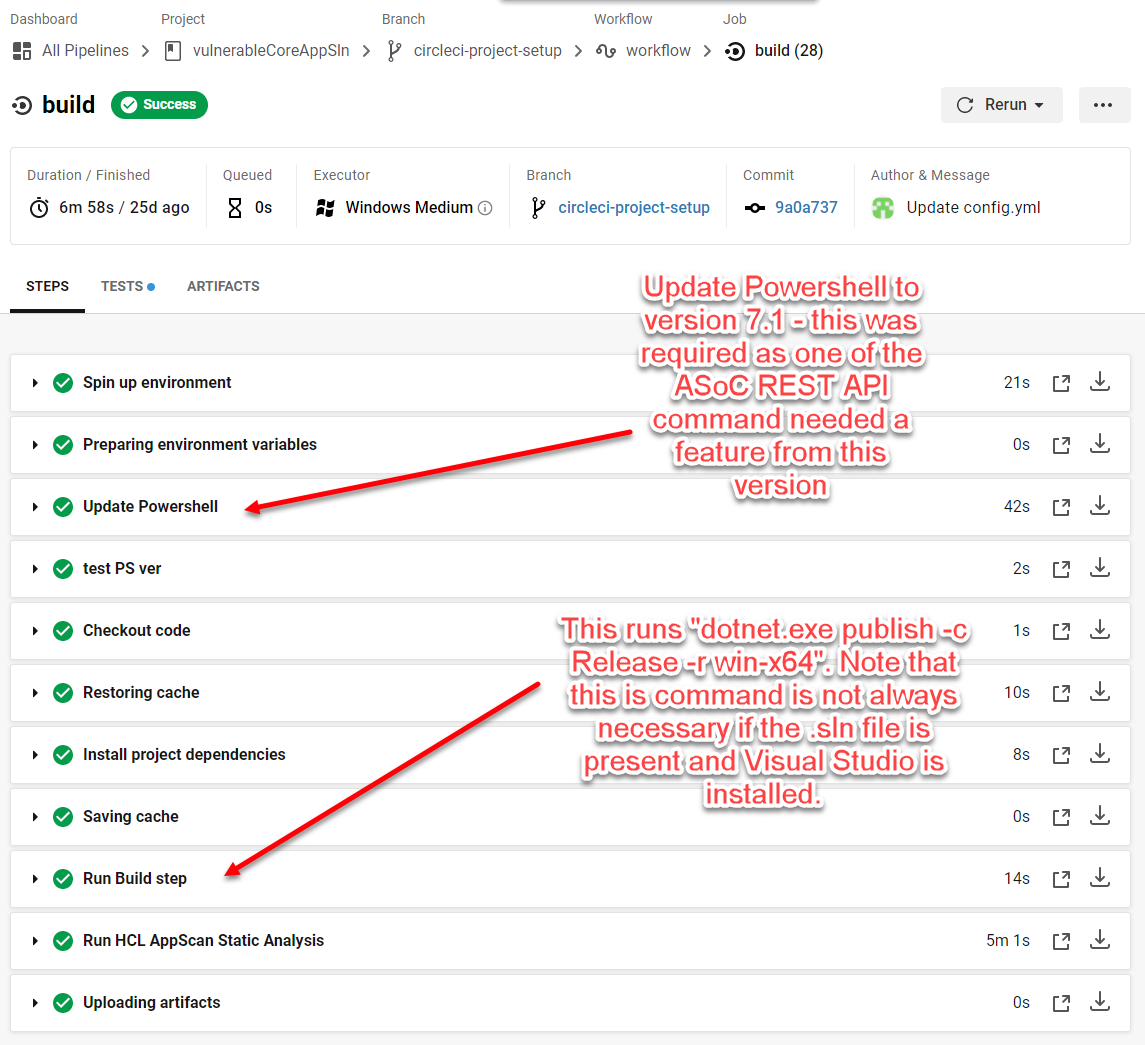Expand the test PS ver step

coord(34,569)
